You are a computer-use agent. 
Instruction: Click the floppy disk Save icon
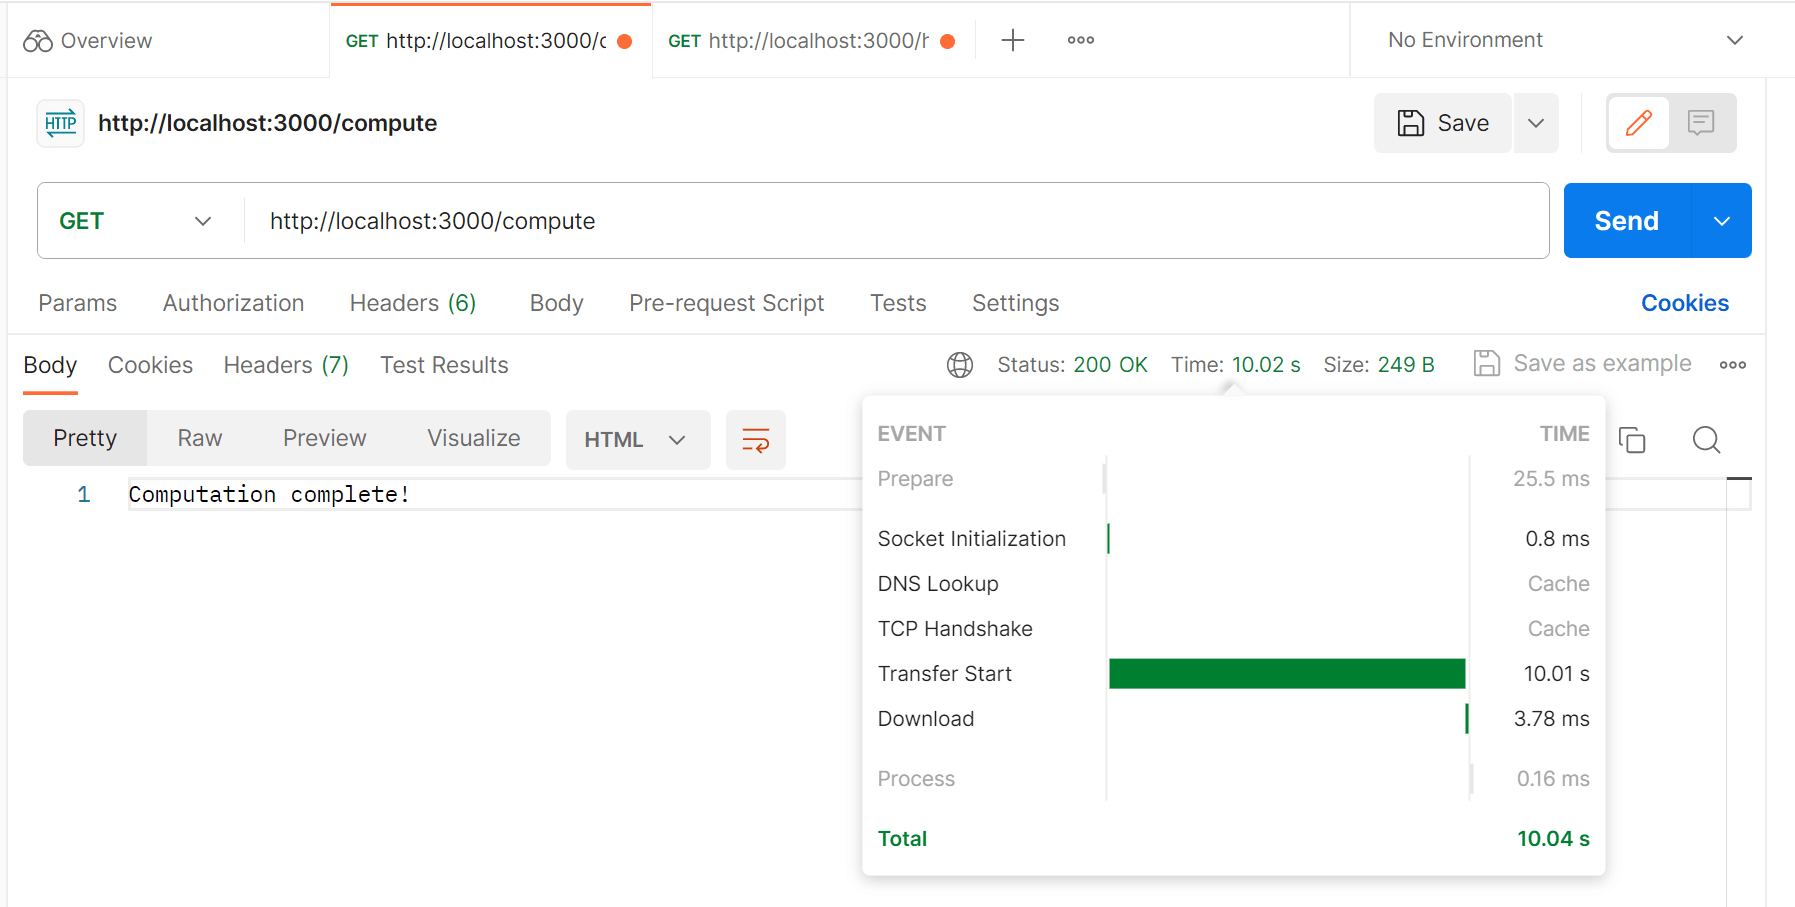1411,123
